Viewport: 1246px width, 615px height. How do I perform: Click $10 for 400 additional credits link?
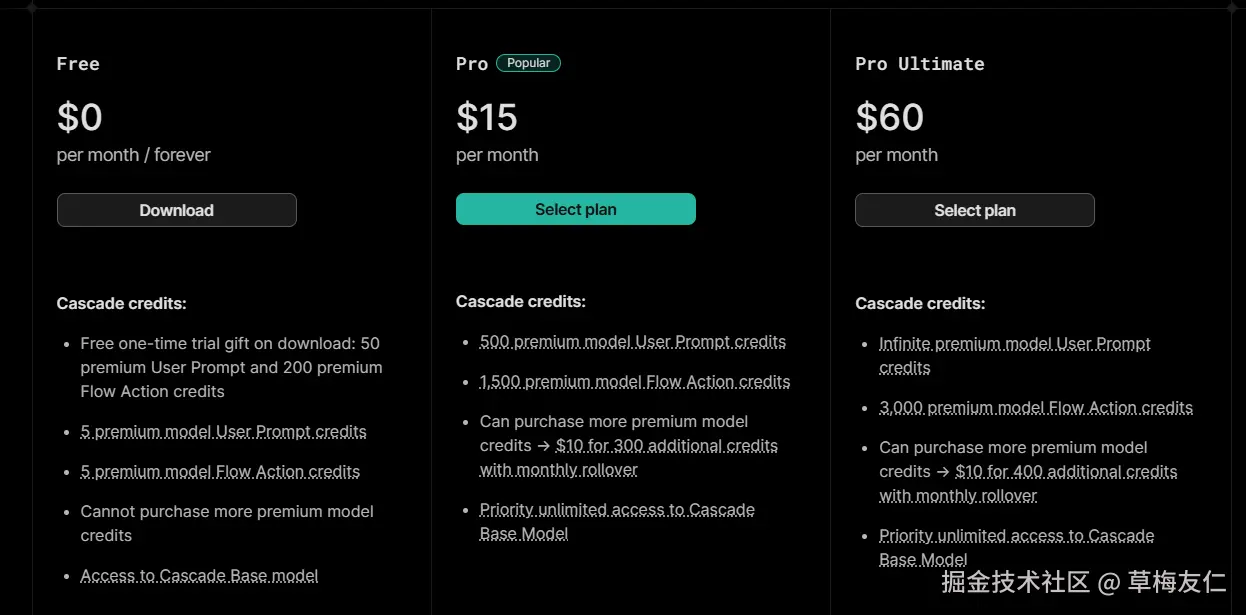pos(1066,472)
